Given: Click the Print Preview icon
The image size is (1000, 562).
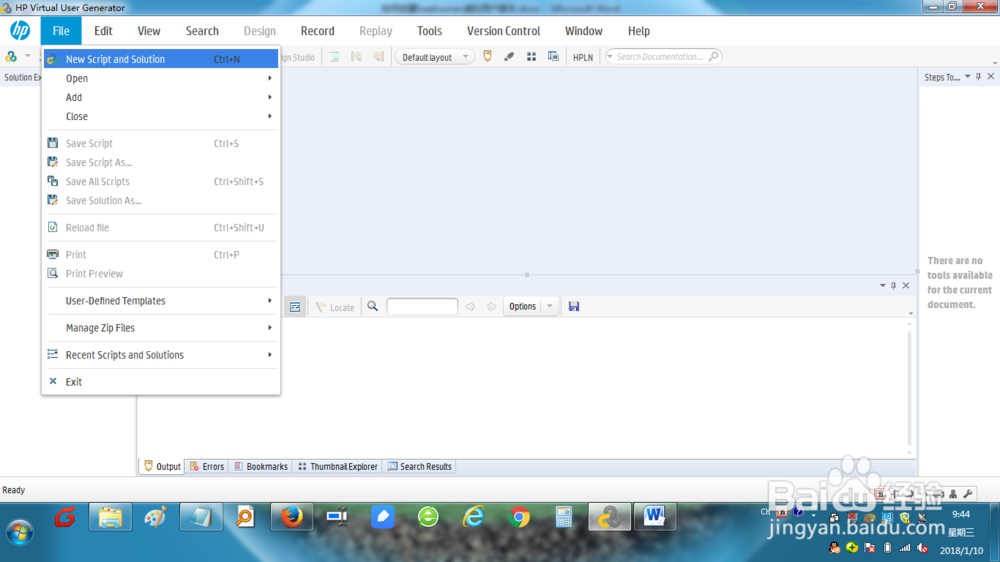Looking at the screenshot, I should click(53, 273).
